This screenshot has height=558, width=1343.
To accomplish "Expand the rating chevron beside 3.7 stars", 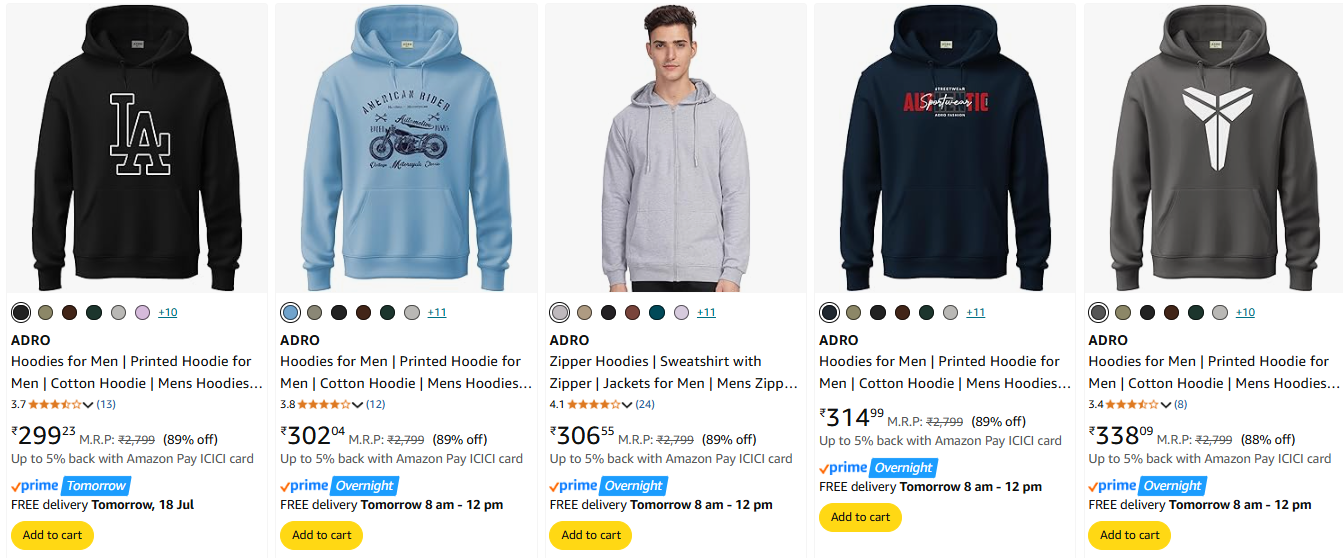I will (89, 405).
